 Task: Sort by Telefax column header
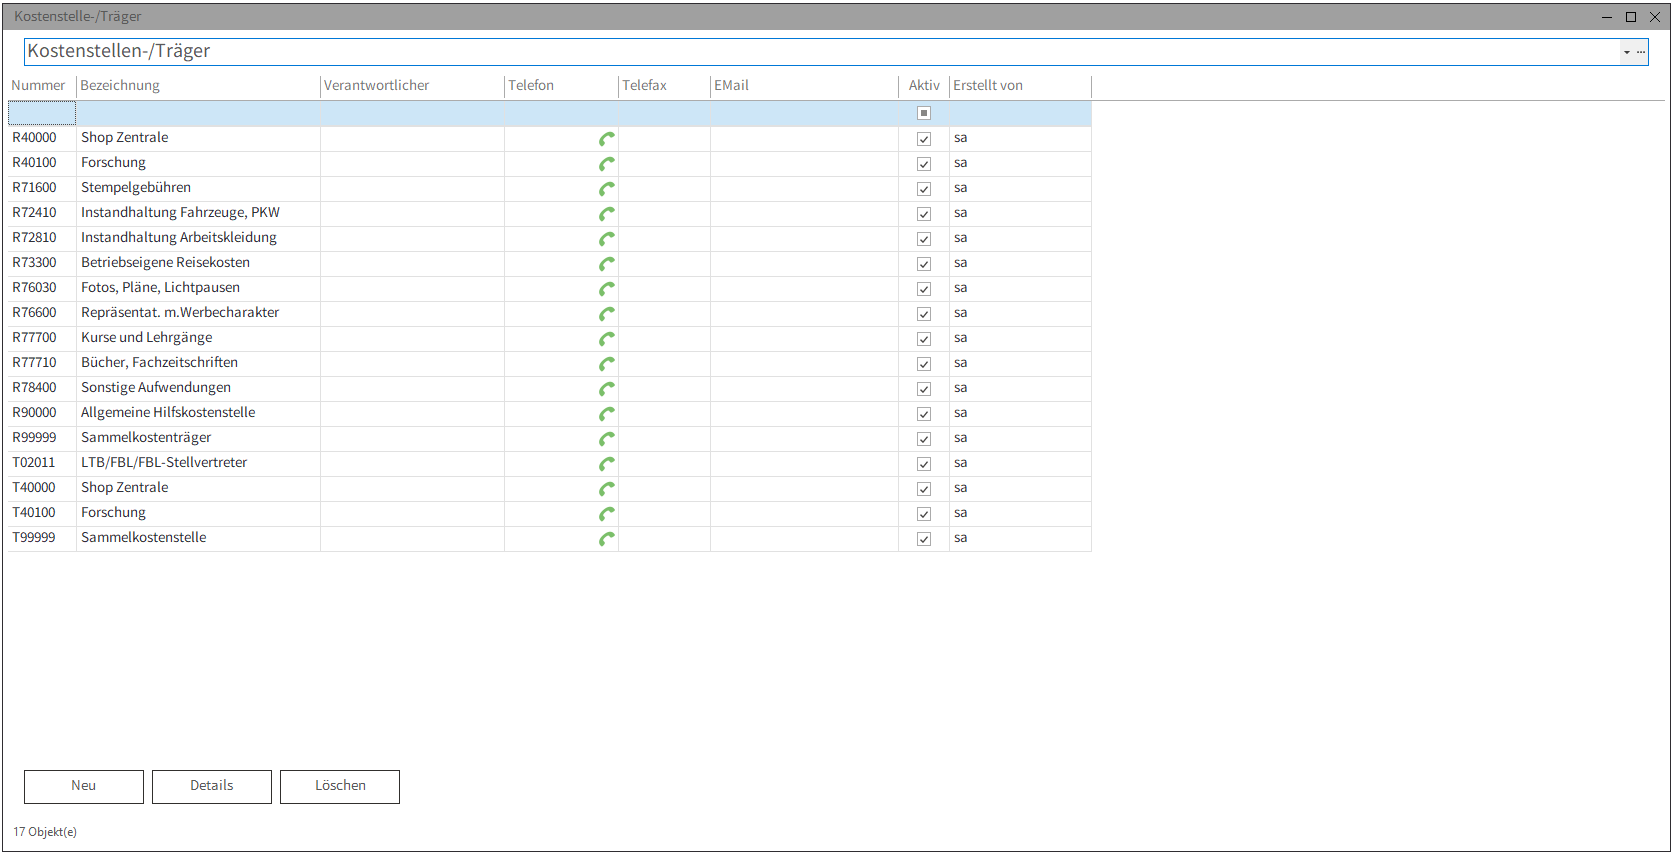pyautogui.click(x=664, y=86)
